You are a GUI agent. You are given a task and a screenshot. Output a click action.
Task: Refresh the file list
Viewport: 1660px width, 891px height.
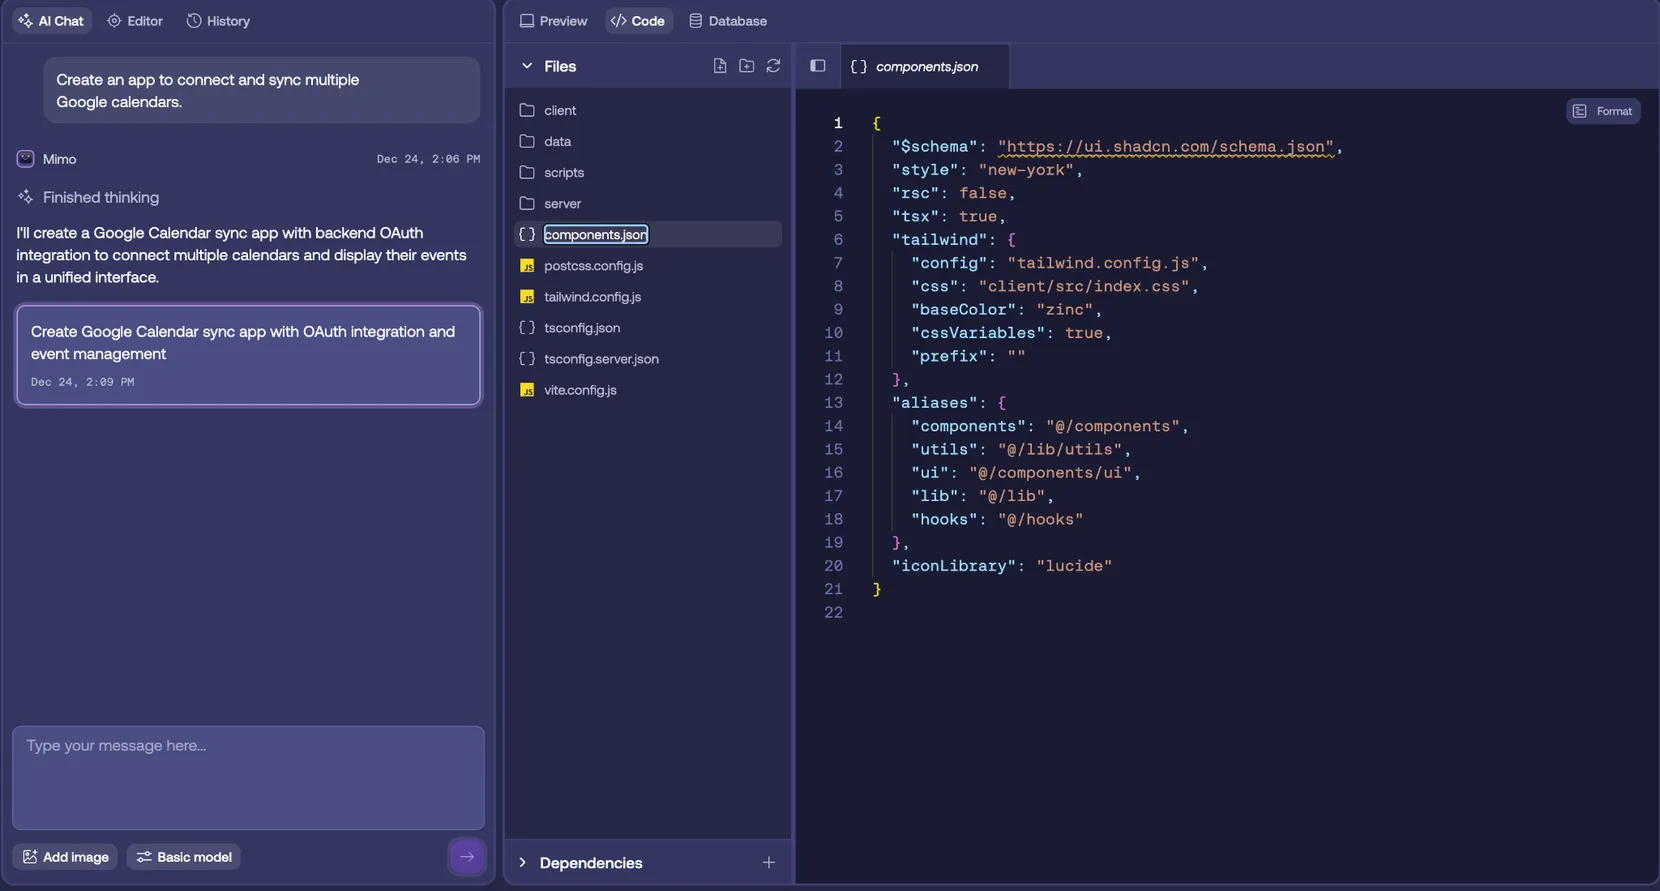[774, 66]
